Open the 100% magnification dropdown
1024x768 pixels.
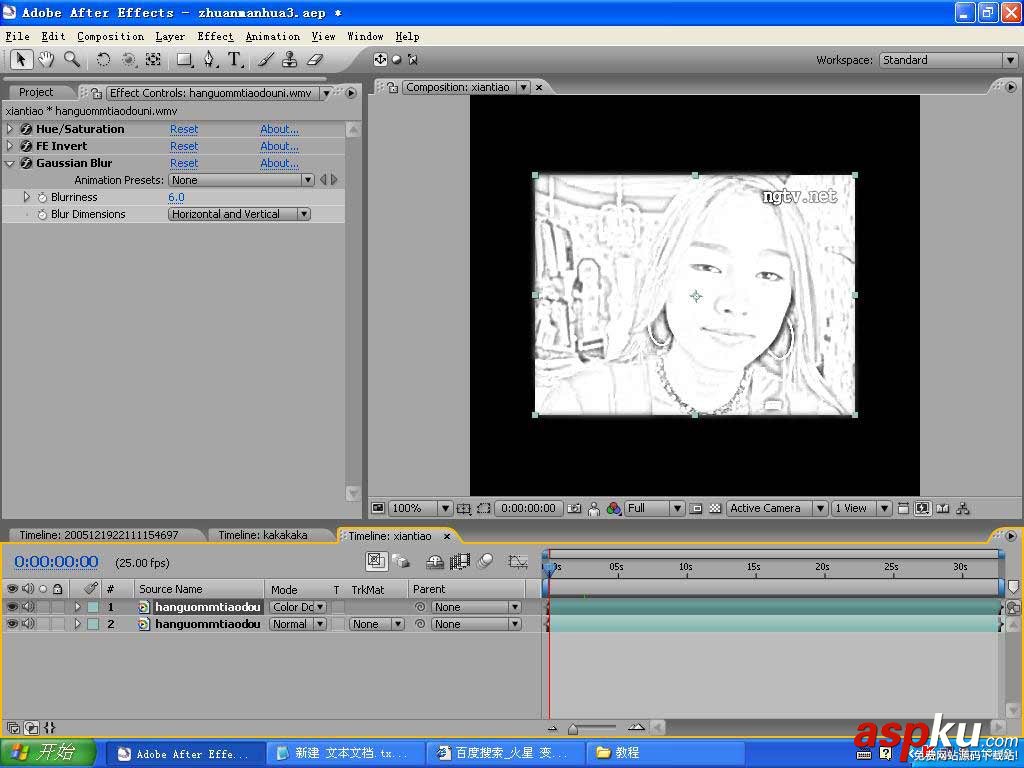point(421,508)
